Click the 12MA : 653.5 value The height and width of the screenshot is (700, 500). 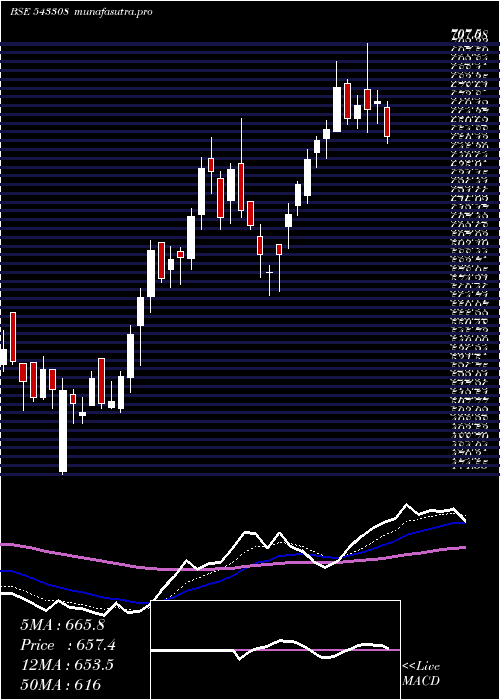click(x=67, y=665)
